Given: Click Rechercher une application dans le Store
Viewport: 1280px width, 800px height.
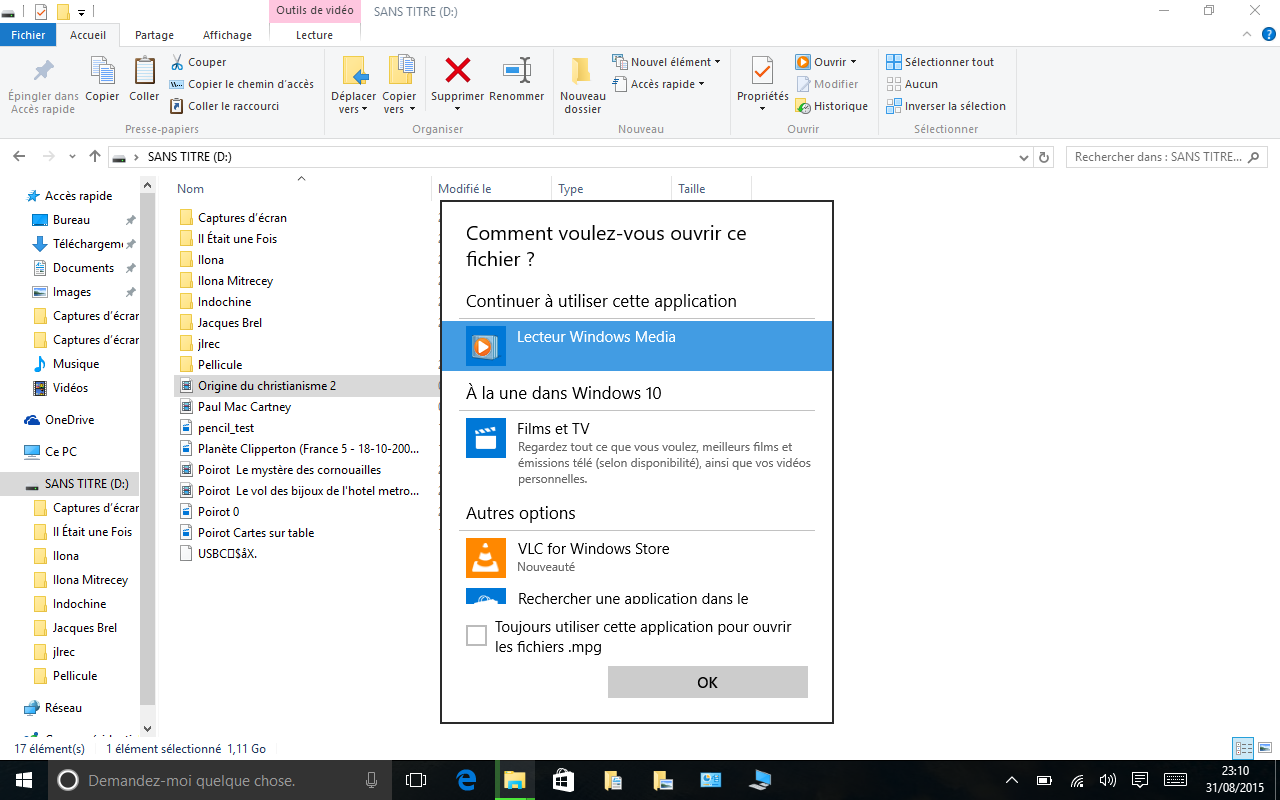Looking at the screenshot, I should [x=637, y=597].
